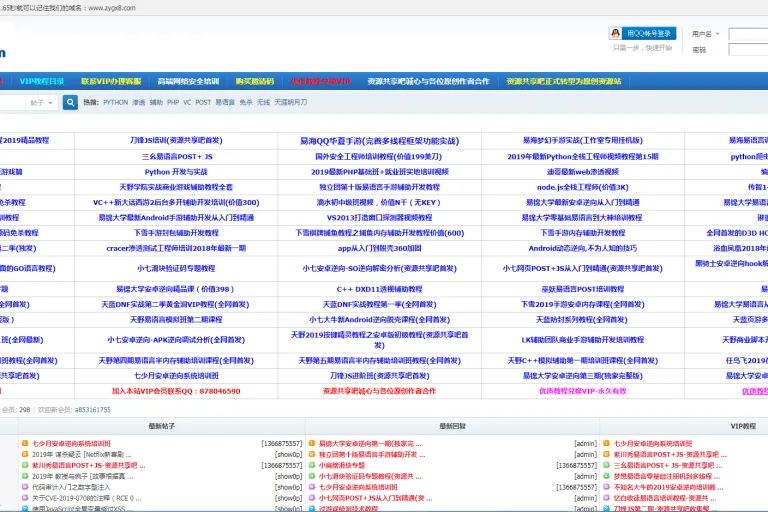Open the 帖子 search type dropdown

(41, 102)
